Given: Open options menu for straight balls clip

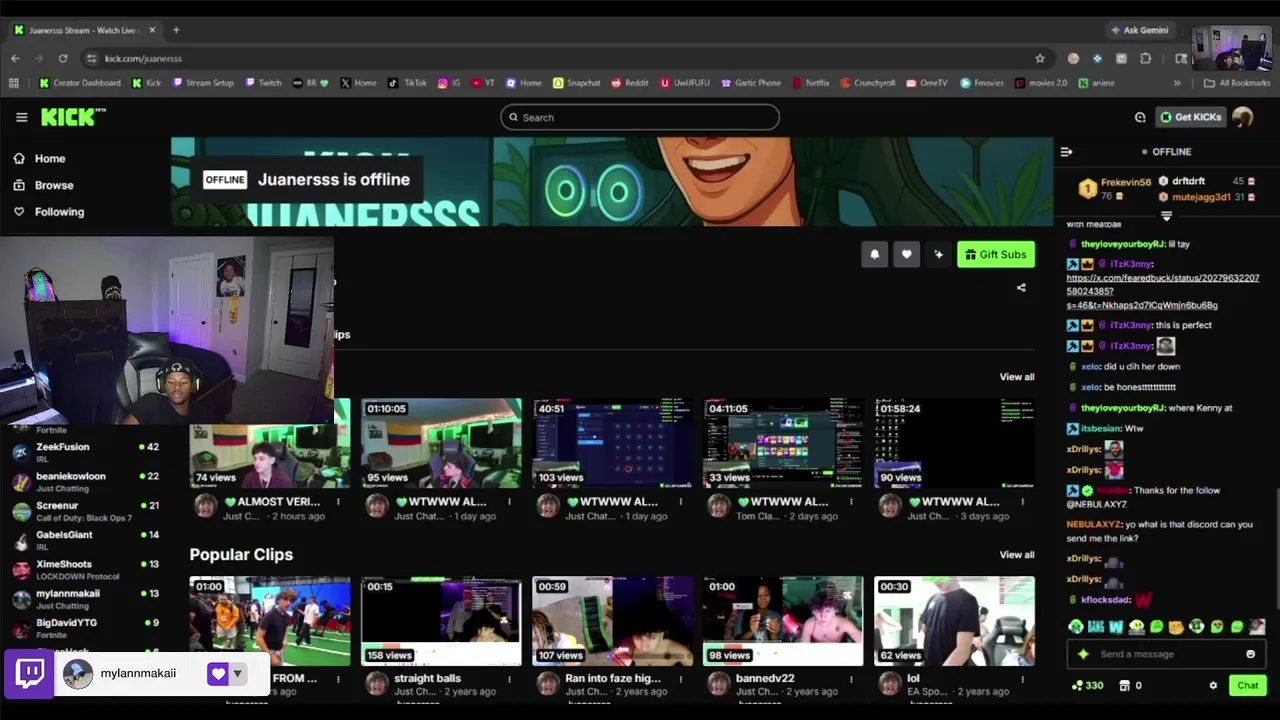Looking at the screenshot, I should pyautogui.click(x=509, y=679).
